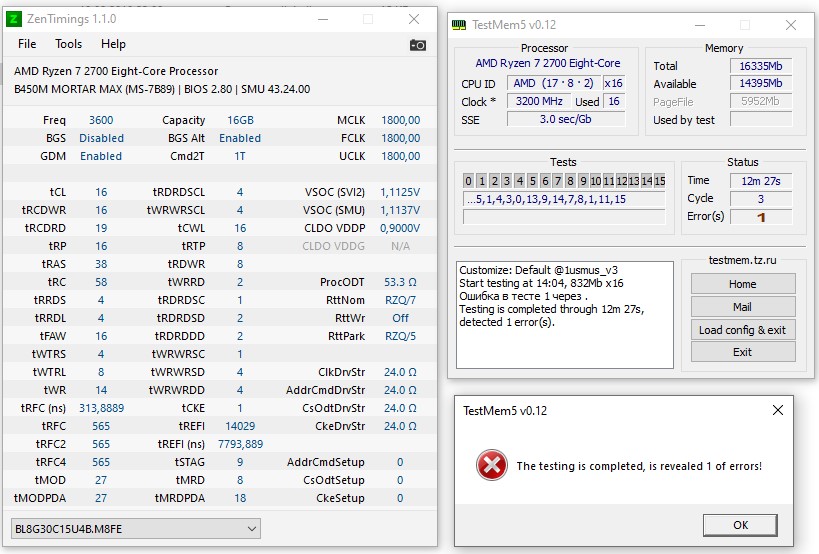Click the Exit button in TestMem5
Screen dimensions: 819x554
pos(743,352)
